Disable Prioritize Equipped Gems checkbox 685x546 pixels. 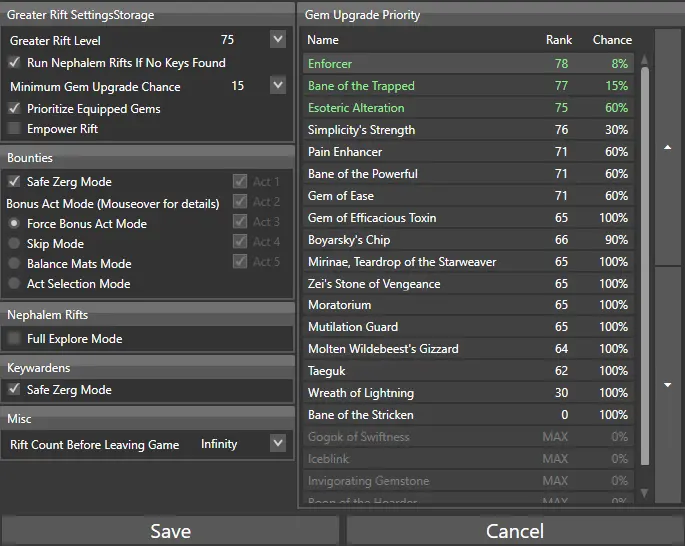(14, 109)
